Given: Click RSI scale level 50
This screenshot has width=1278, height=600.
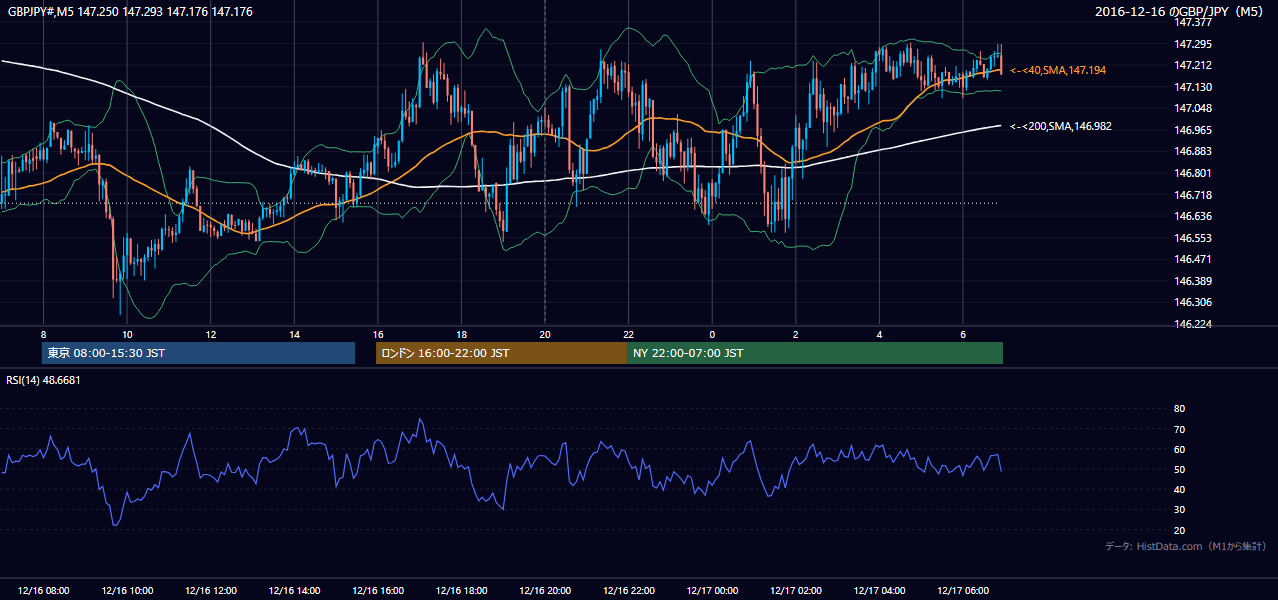Looking at the screenshot, I should point(1179,469).
